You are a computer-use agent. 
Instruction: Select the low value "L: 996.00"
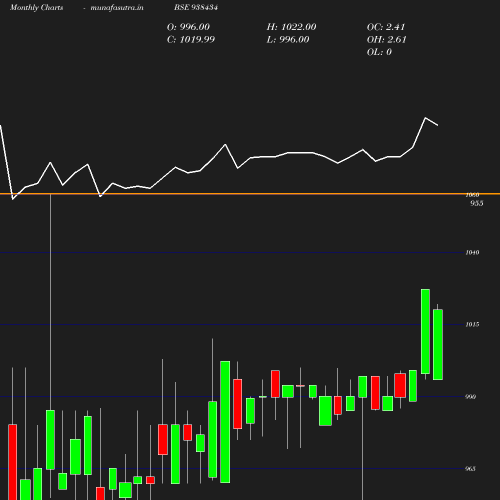(288, 40)
